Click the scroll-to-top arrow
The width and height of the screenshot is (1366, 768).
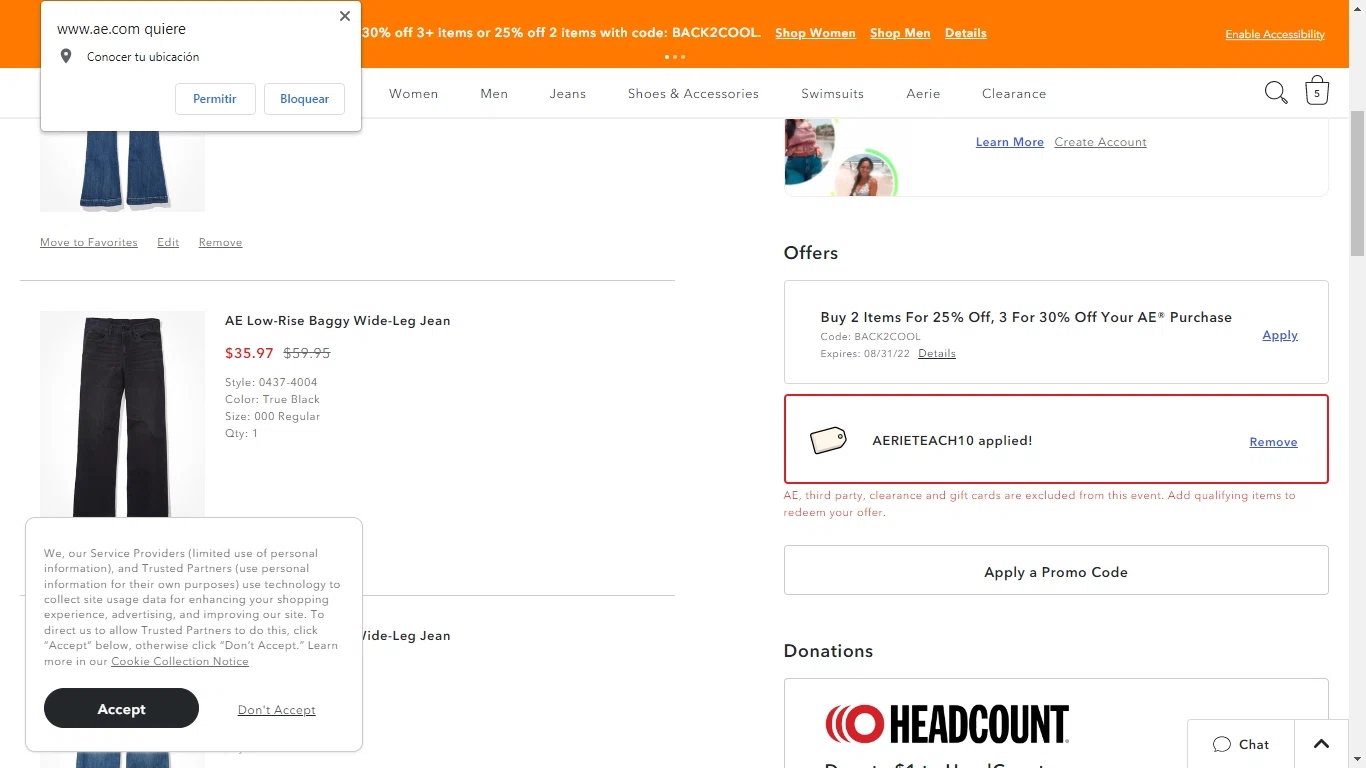coord(1321,744)
